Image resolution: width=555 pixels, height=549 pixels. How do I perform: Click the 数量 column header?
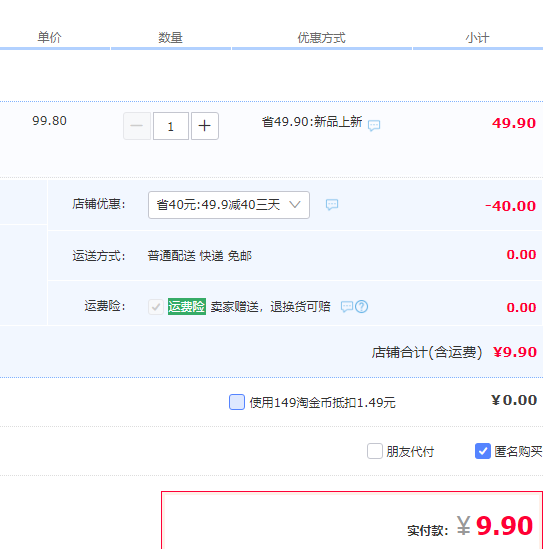[x=170, y=38]
